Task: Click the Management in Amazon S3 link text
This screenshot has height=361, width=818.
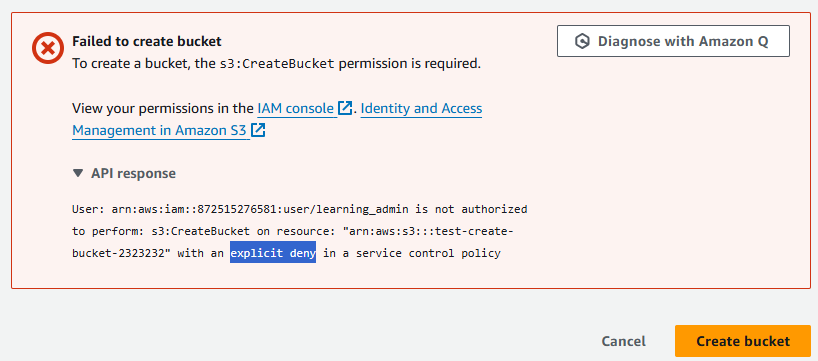Action: [159, 130]
